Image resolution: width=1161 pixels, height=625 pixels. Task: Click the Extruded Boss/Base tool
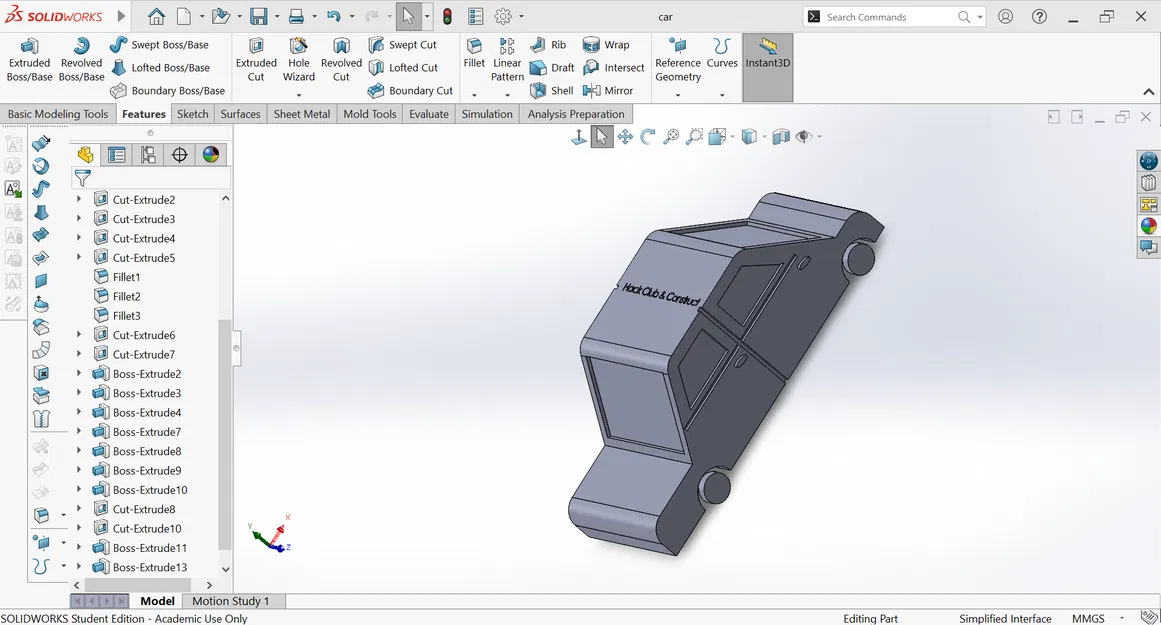click(x=29, y=60)
